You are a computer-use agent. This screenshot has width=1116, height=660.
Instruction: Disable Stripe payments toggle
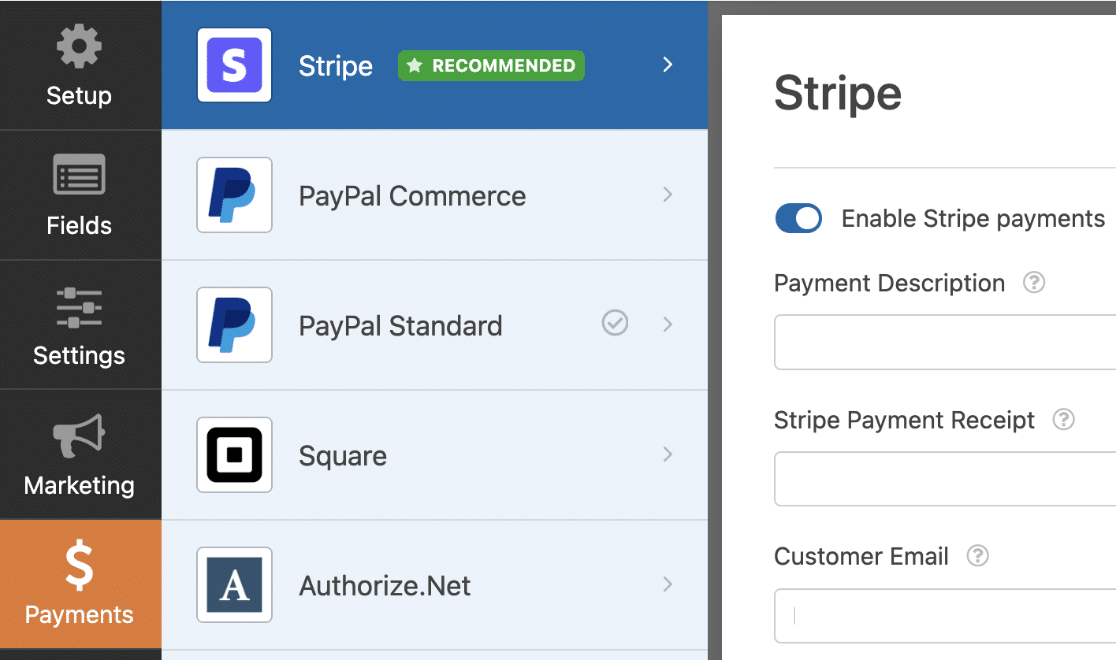tap(798, 218)
